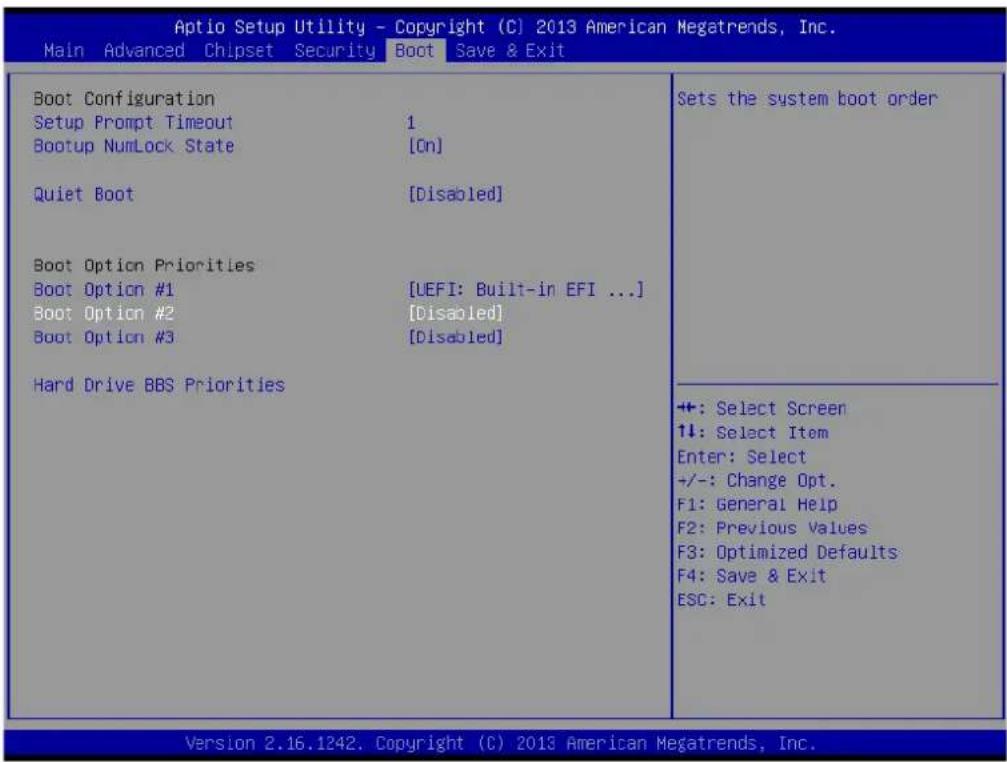The image size is (1007, 762).
Task: Click the 'F4: Save & Exit' hint
Action: click(x=751, y=576)
